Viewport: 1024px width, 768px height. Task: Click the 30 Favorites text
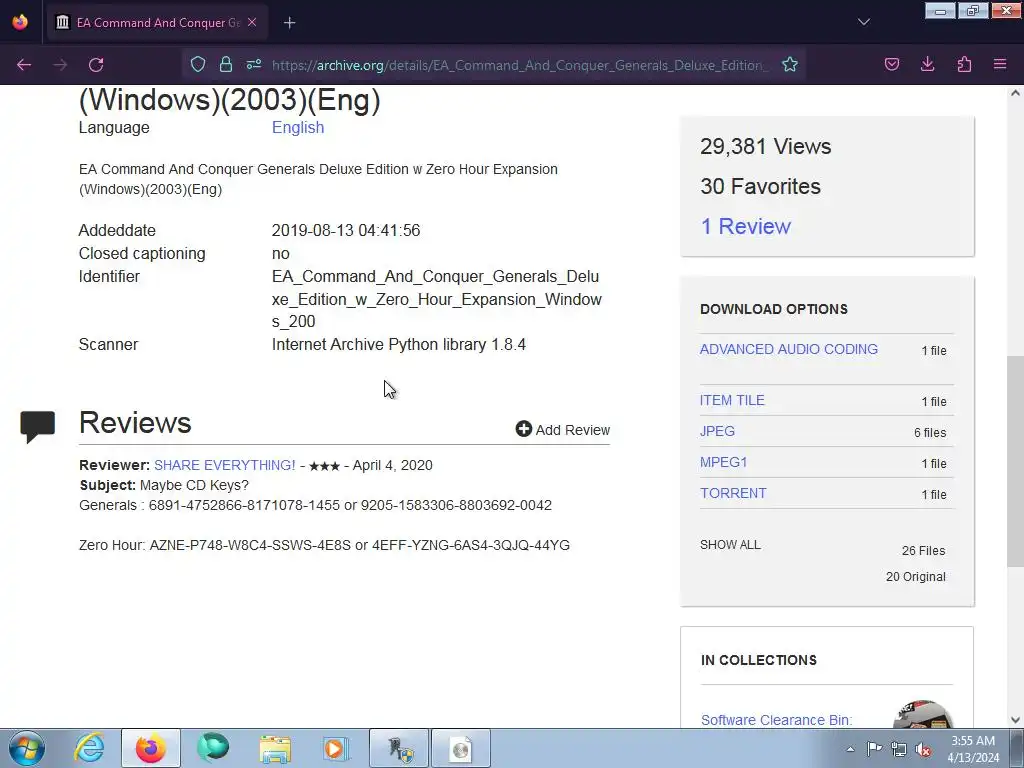[x=760, y=186]
